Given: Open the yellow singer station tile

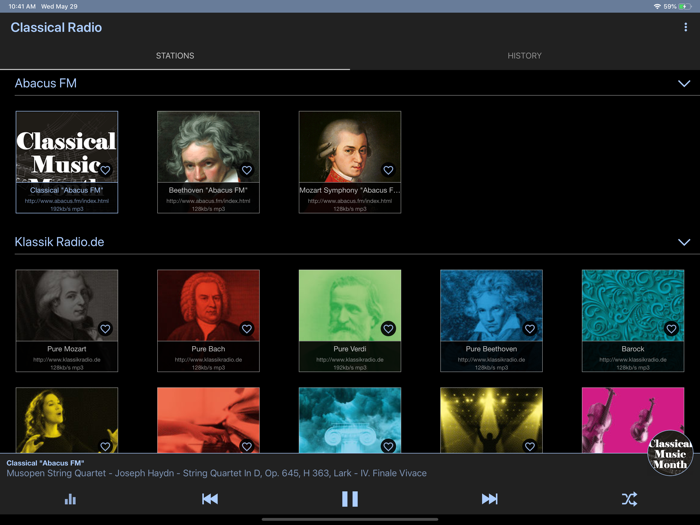Looking at the screenshot, I should point(67,420).
